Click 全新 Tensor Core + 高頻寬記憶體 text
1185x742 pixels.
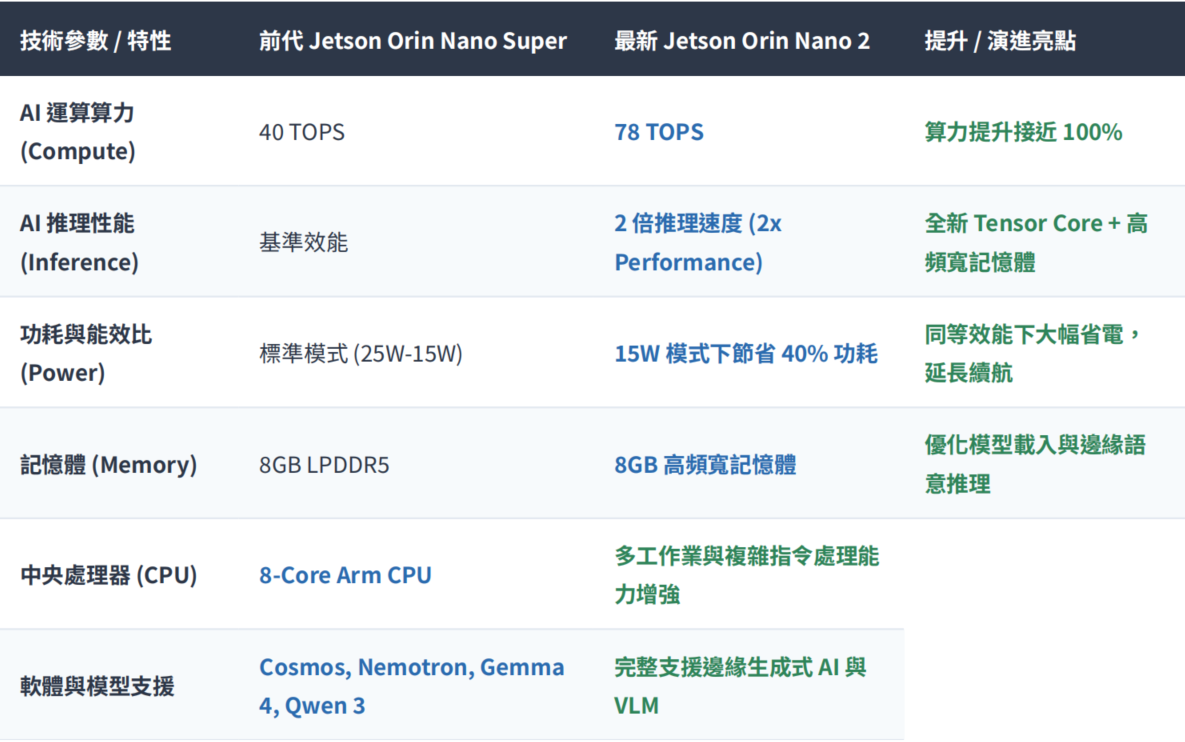(1036, 243)
